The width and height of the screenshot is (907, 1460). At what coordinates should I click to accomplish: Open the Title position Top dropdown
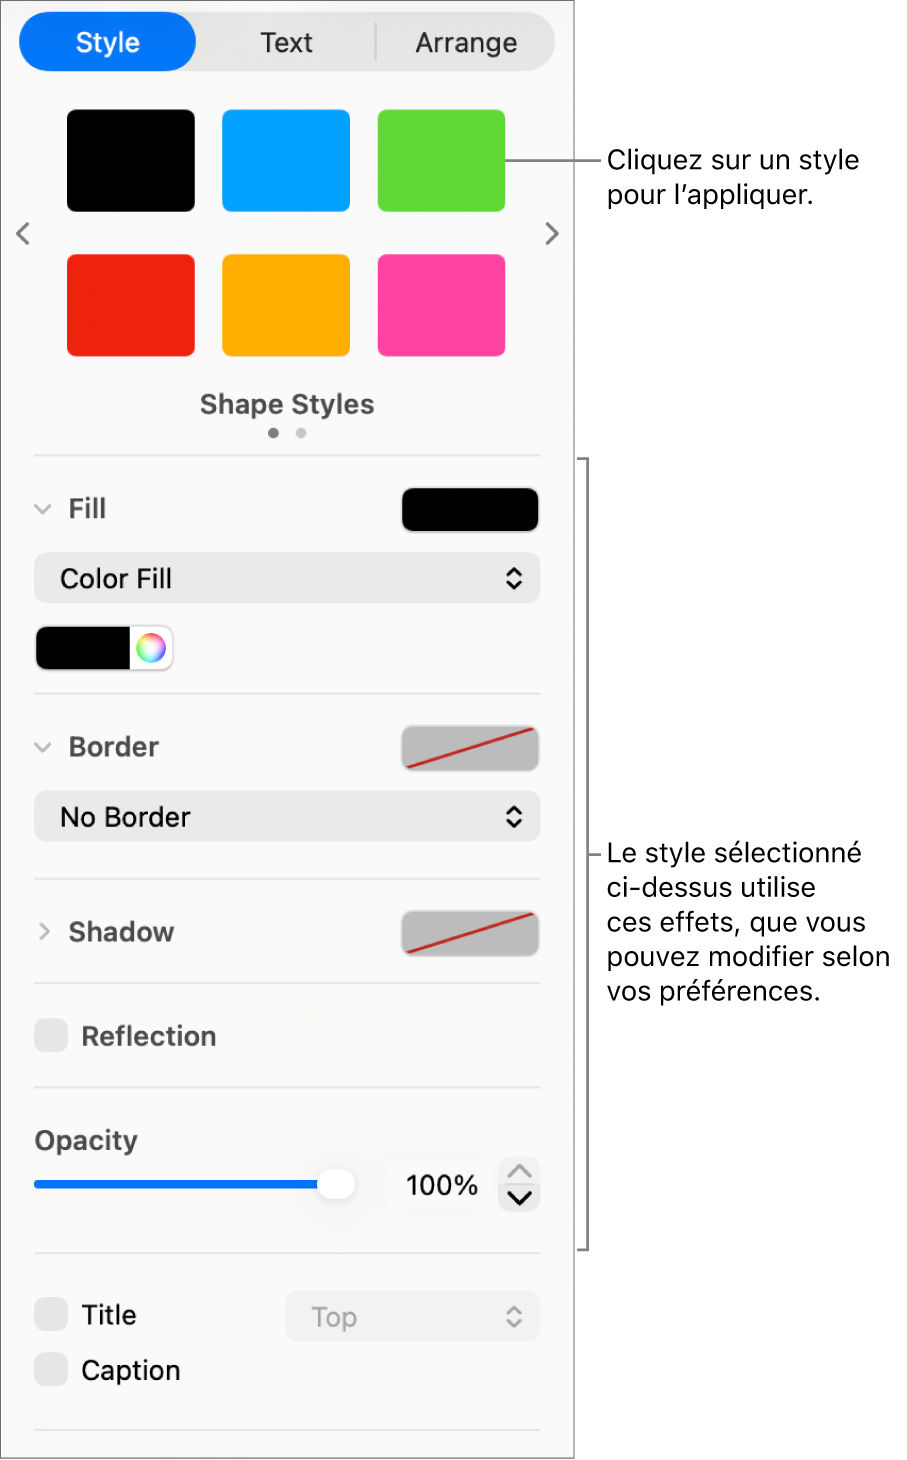(412, 1316)
